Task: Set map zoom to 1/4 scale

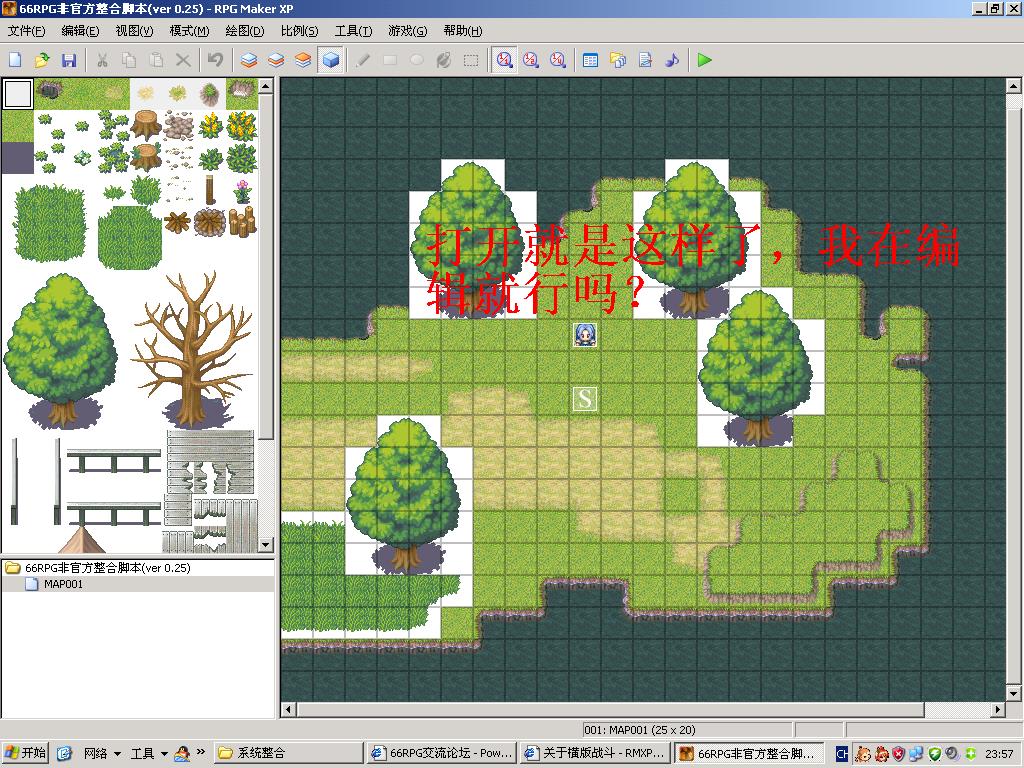Action: [557, 60]
